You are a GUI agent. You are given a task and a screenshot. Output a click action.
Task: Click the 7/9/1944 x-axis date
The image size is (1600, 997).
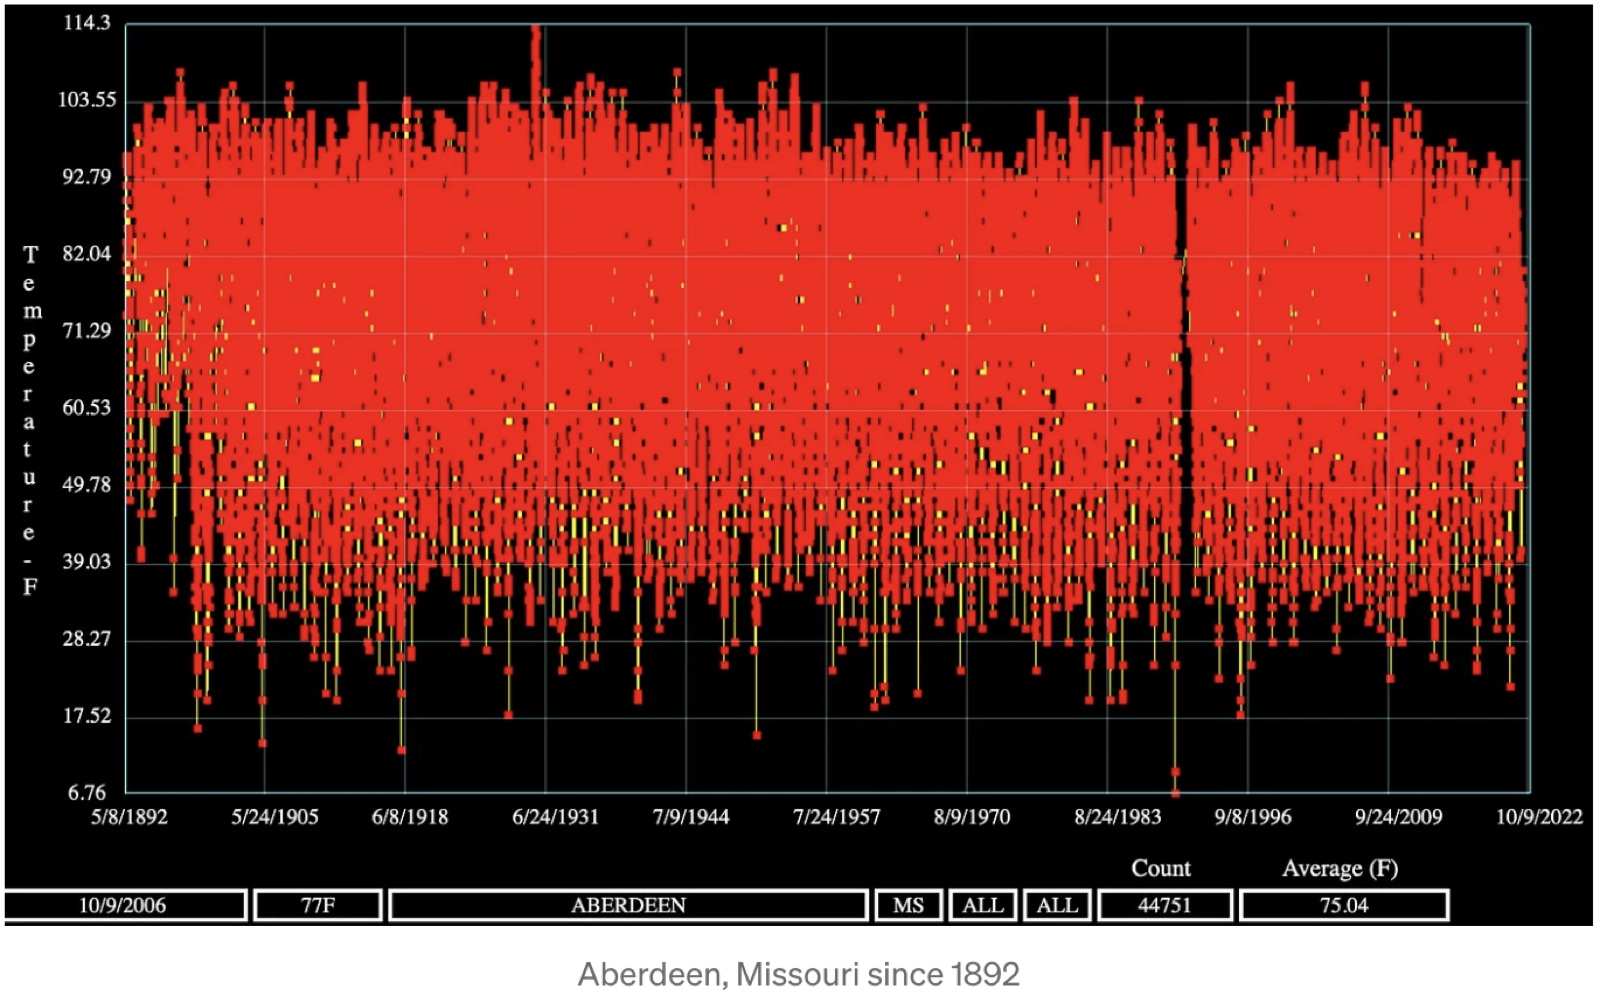pos(691,817)
